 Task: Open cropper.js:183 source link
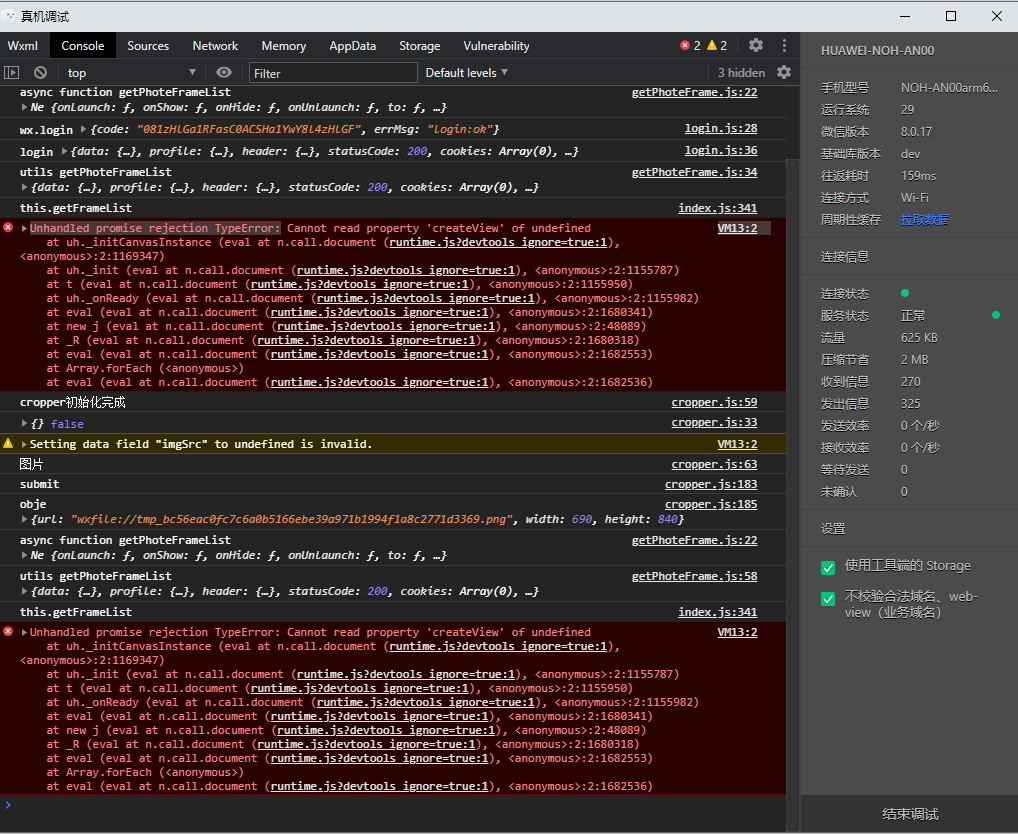711,484
